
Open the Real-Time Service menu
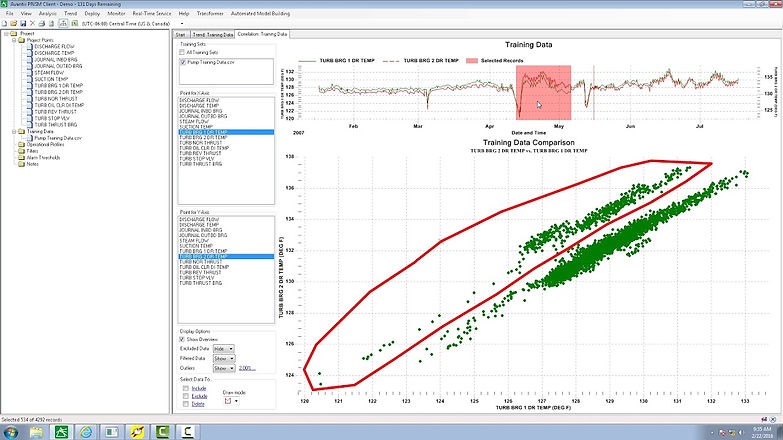coord(152,13)
